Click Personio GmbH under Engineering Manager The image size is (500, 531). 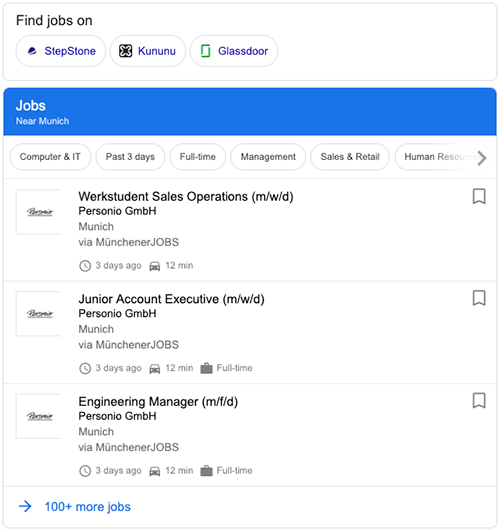tap(117, 417)
